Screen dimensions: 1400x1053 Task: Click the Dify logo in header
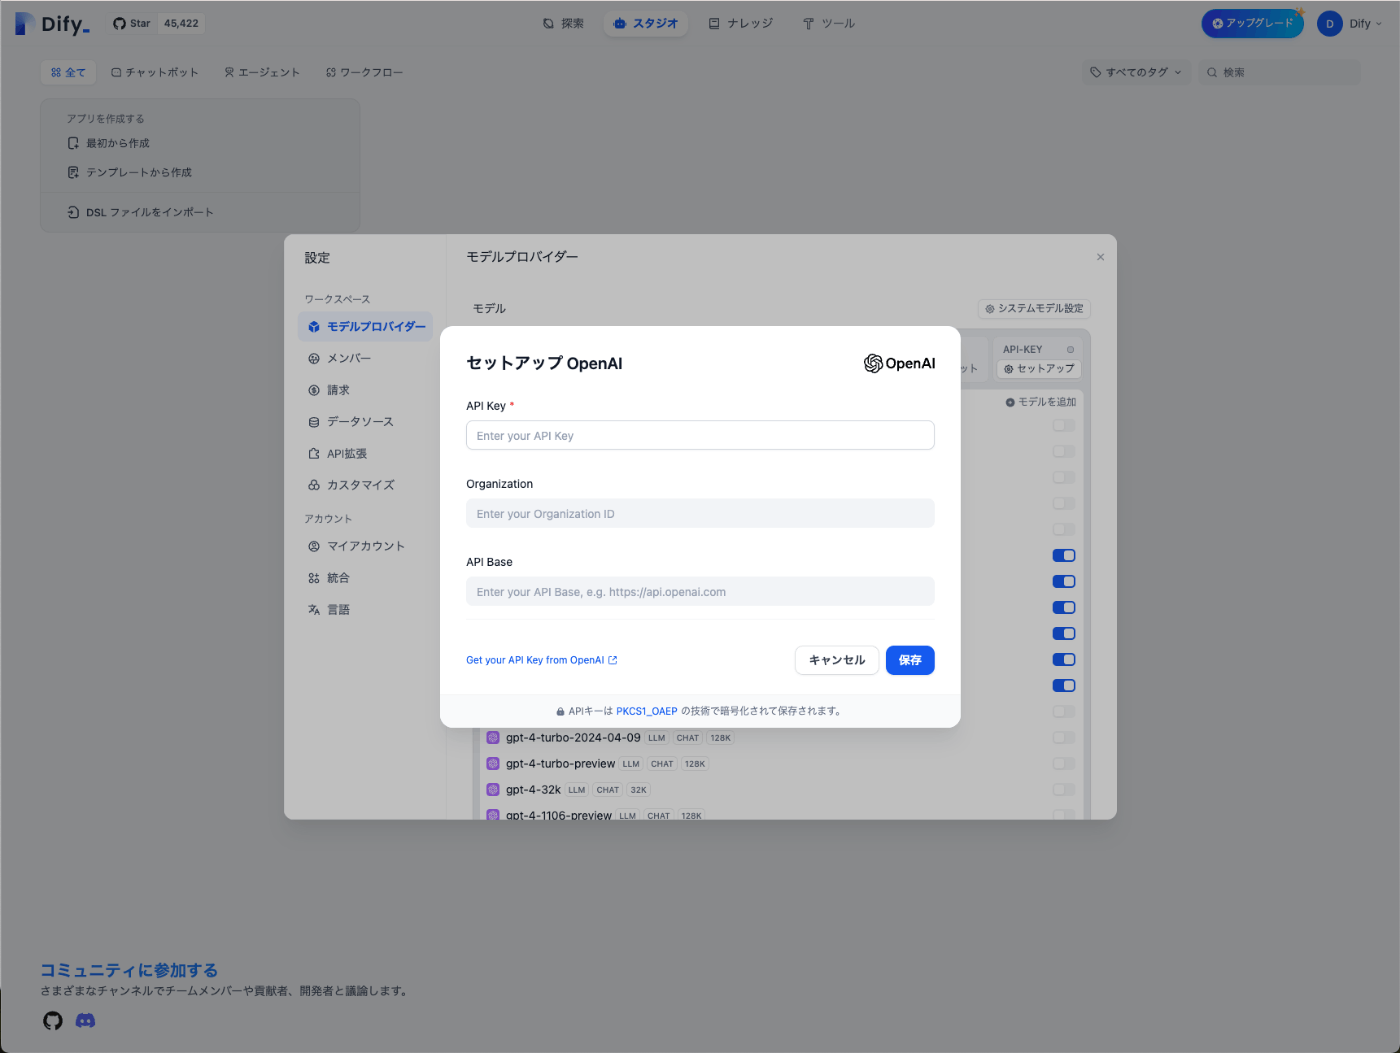[x=52, y=24]
